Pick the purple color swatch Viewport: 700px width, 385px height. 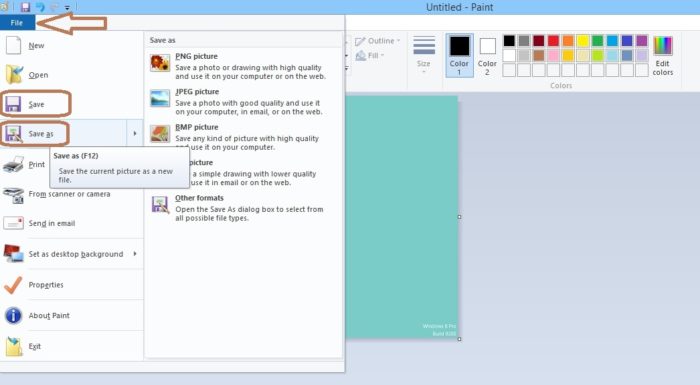pos(642,41)
